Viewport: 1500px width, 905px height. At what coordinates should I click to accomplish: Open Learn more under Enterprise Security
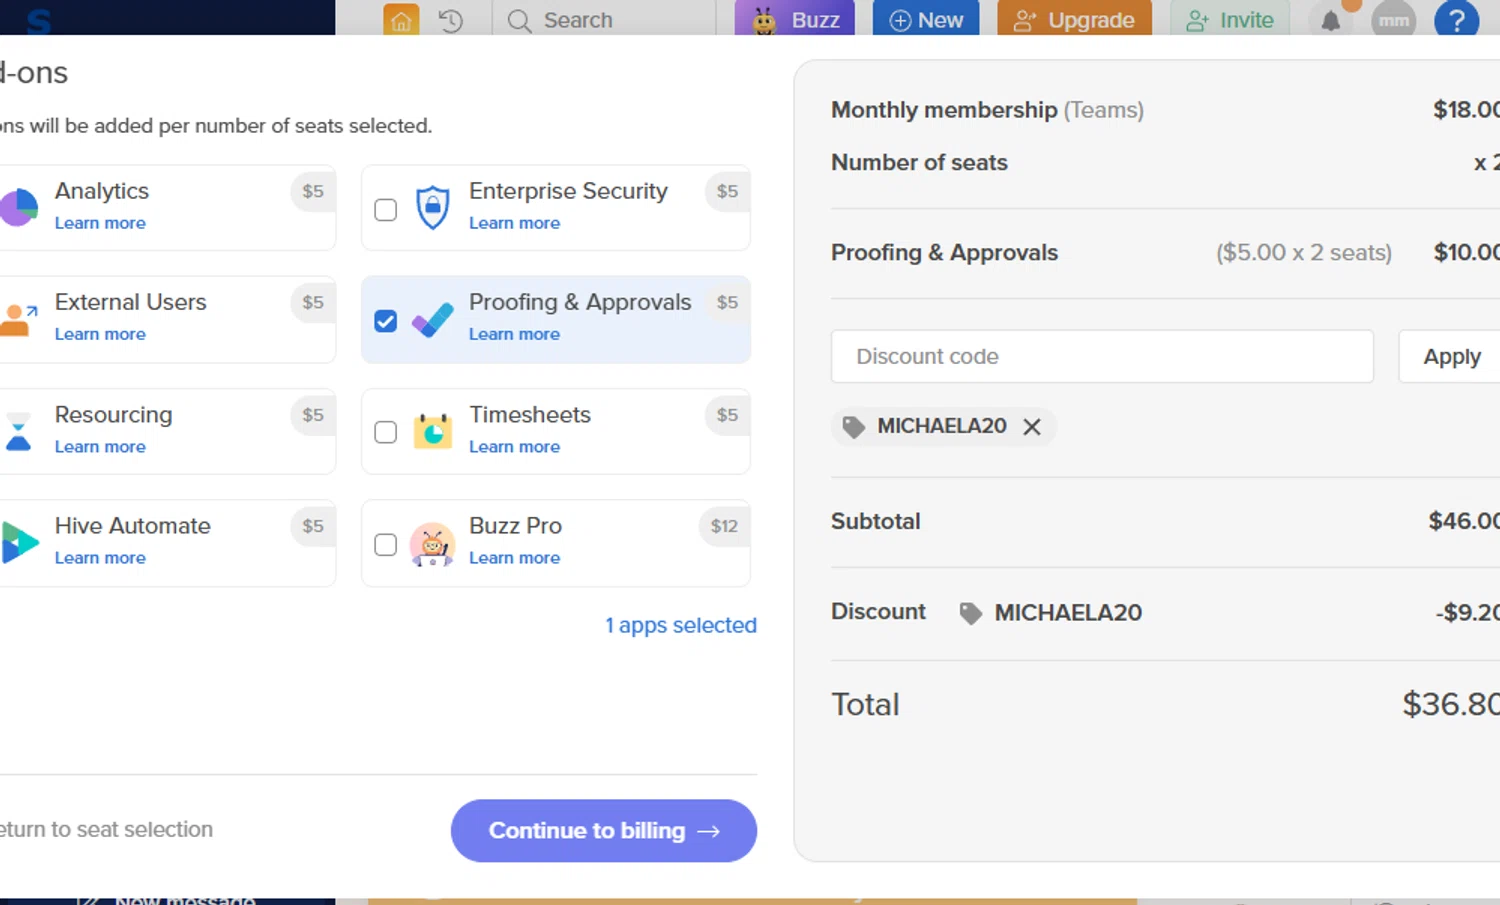pos(514,223)
